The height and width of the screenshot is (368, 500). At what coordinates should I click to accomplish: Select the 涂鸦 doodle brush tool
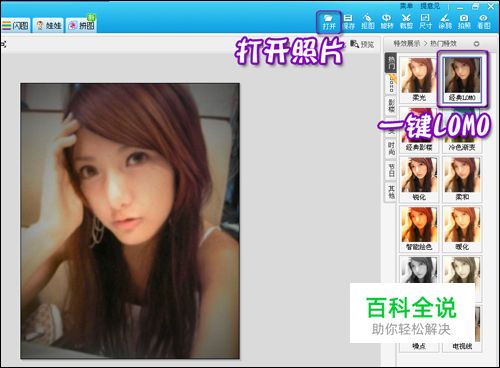pos(445,22)
